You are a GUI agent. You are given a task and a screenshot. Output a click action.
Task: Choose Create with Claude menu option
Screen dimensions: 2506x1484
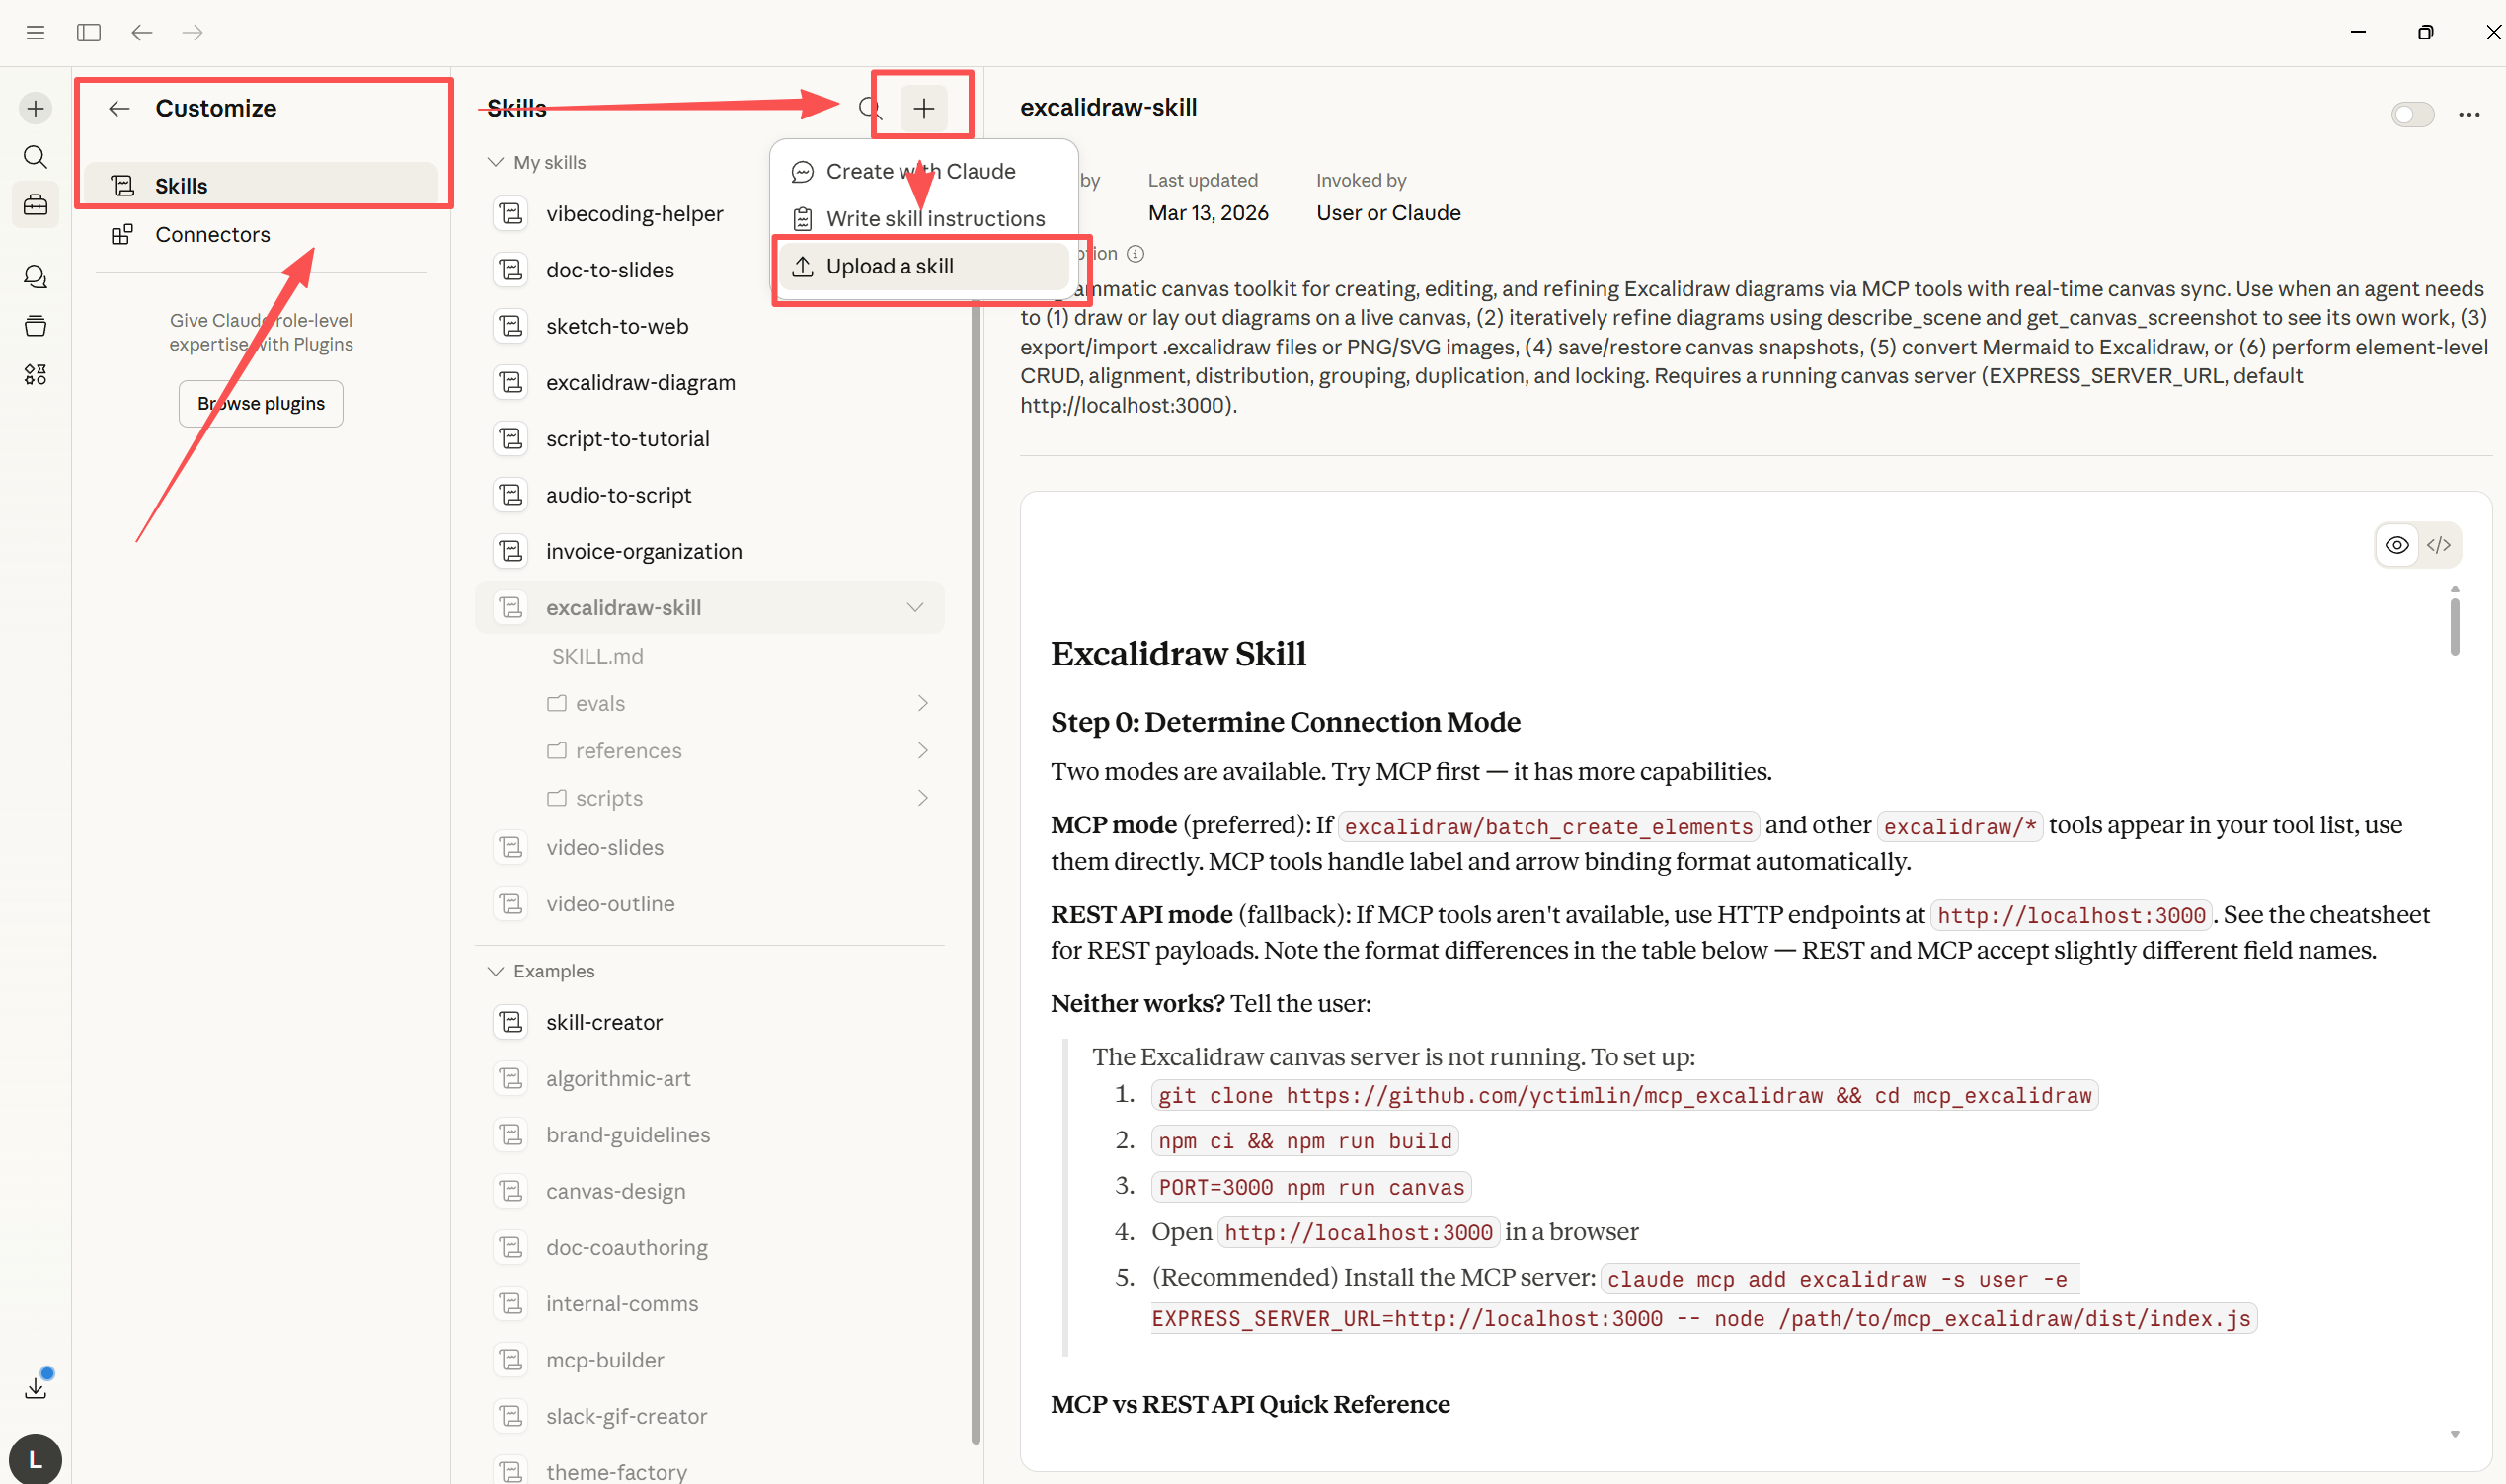(919, 171)
